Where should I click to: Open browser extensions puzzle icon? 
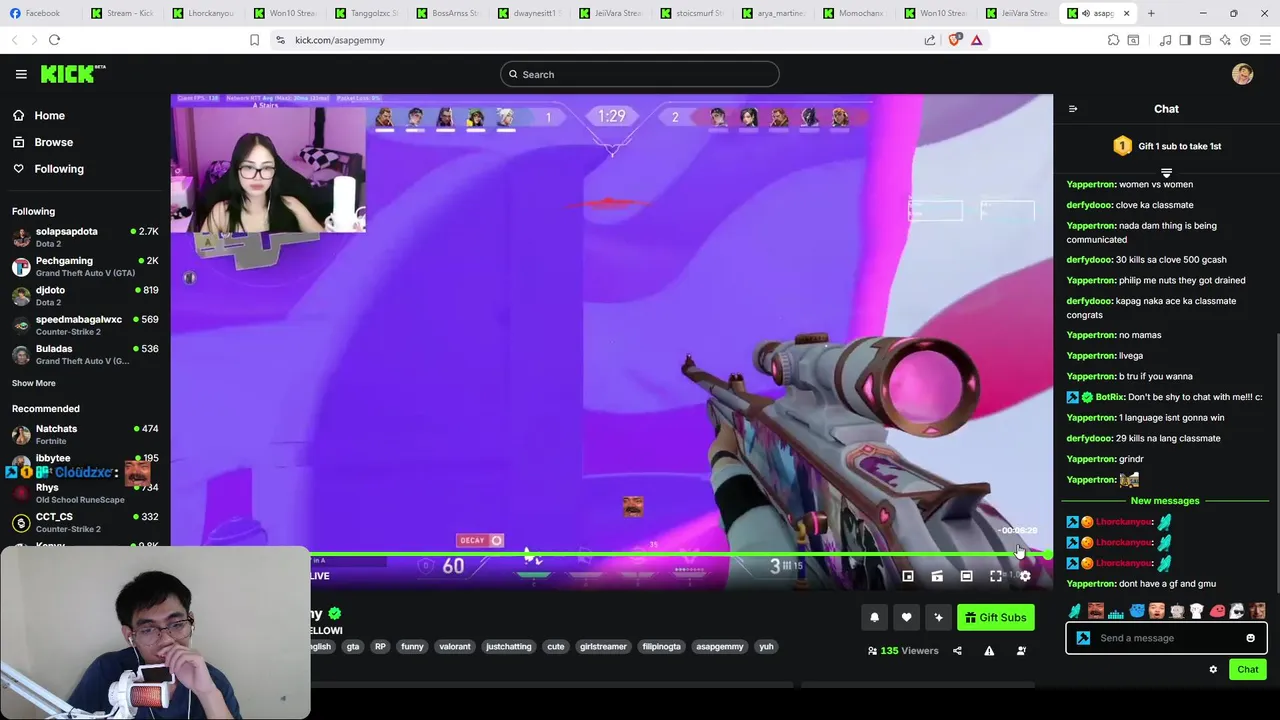pyautogui.click(x=1113, y=40)
